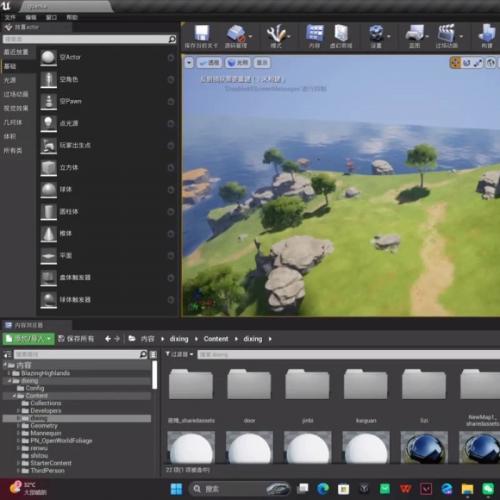Toggle the world coordinate globe icon
Viewport: 500px width, 500px height.
[490, 62]
